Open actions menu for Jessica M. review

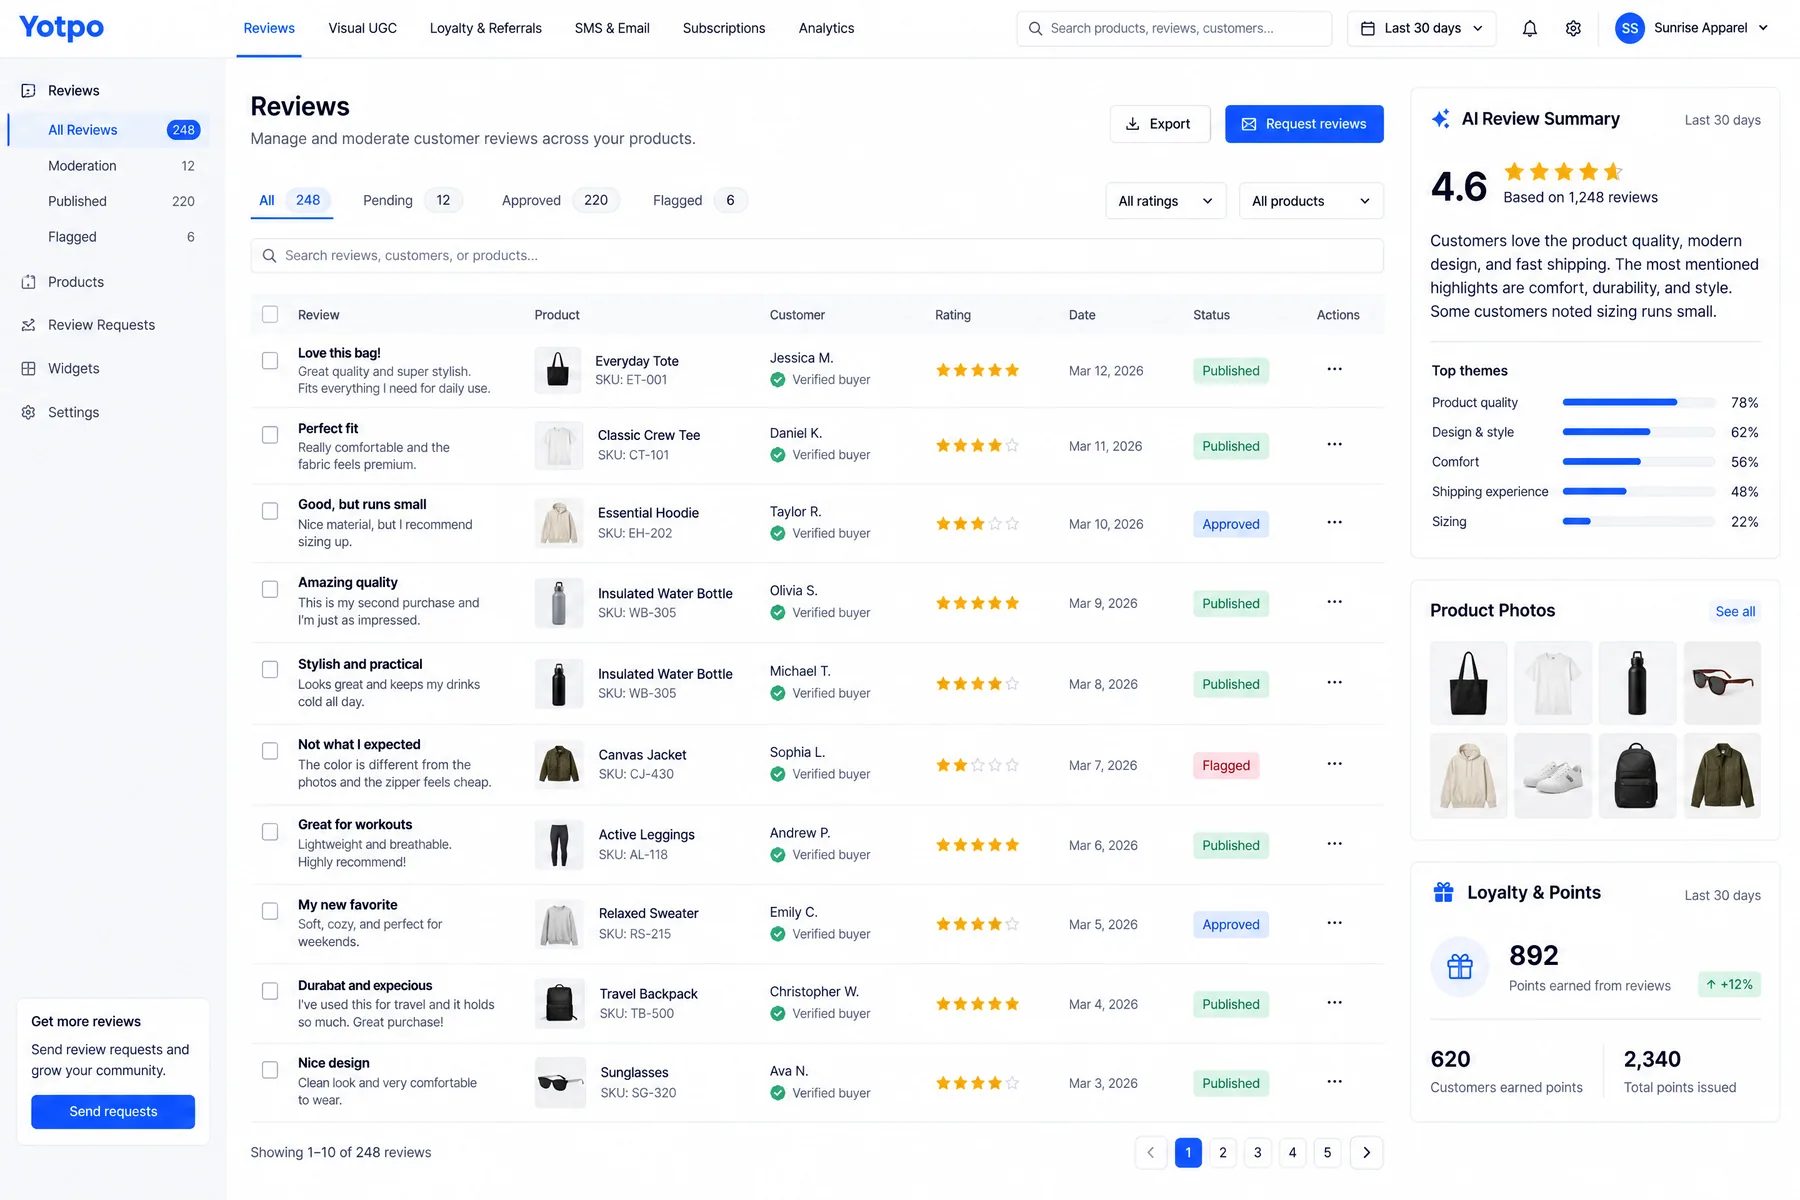click(x=1334, y=369)
